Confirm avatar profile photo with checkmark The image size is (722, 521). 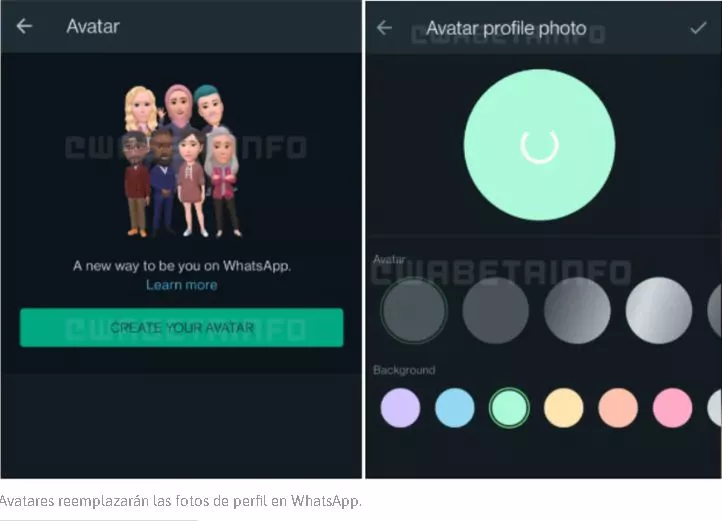(x=698, y=28)
